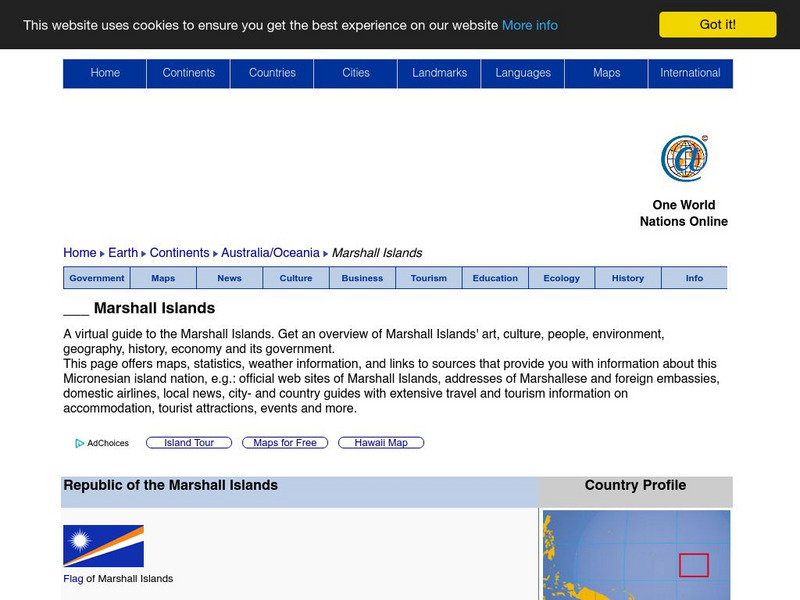Open the Ecology tab

[561, 278]
